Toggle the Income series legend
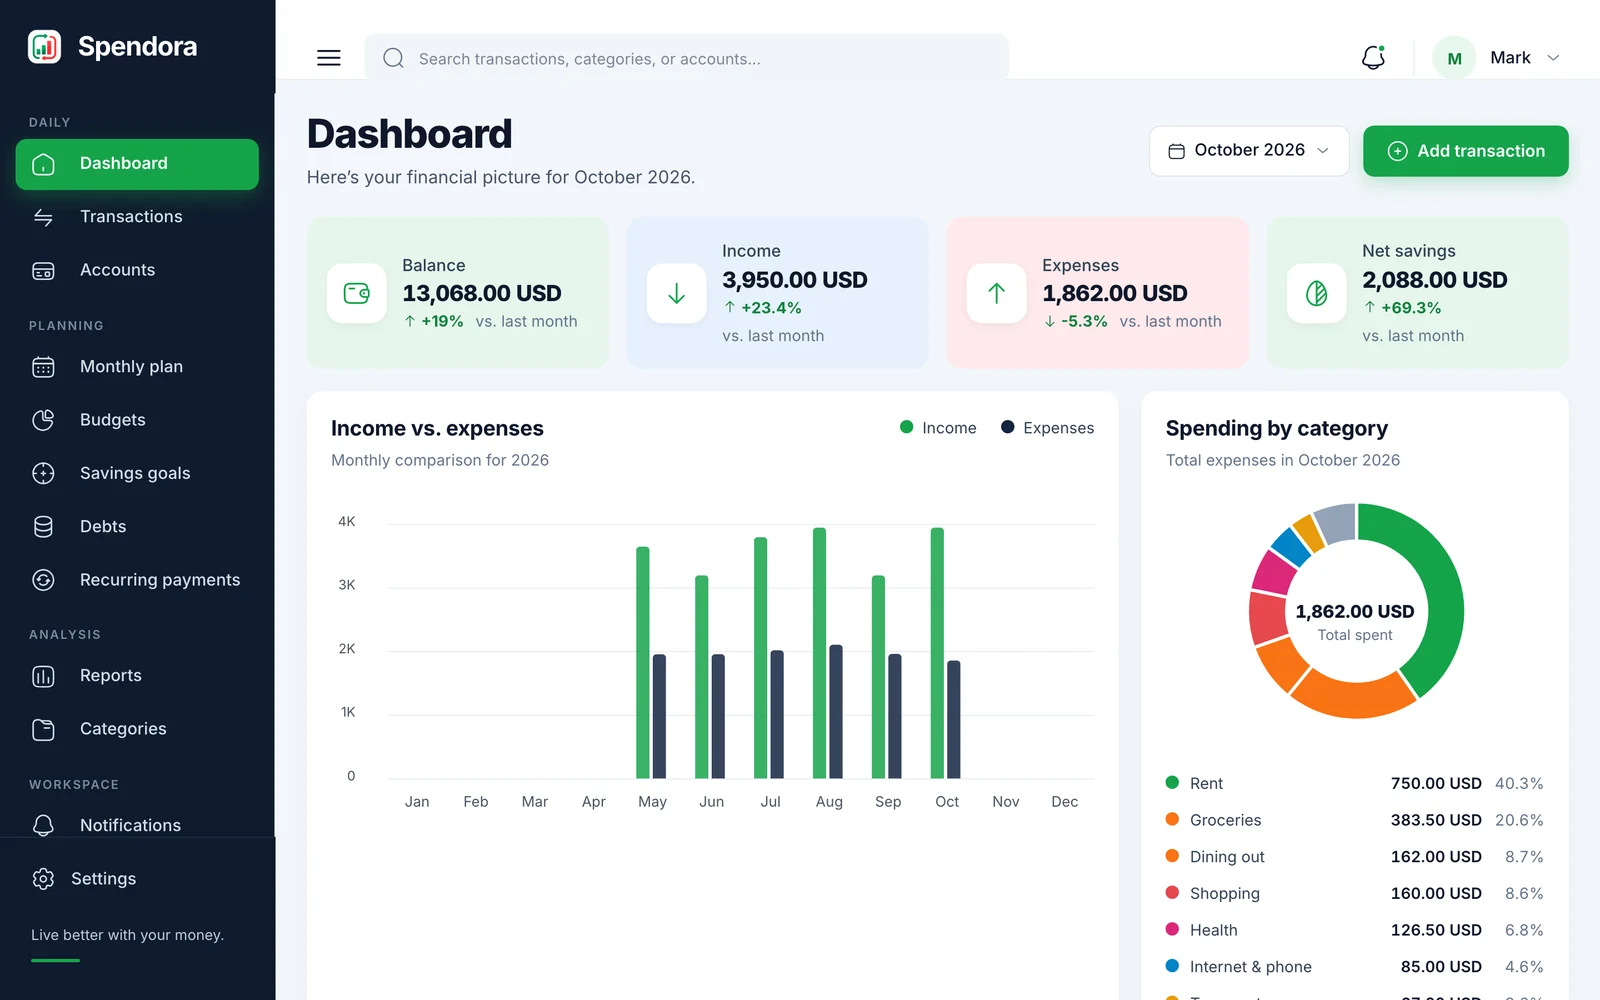1600x1000 pixels. pos(938,428)
